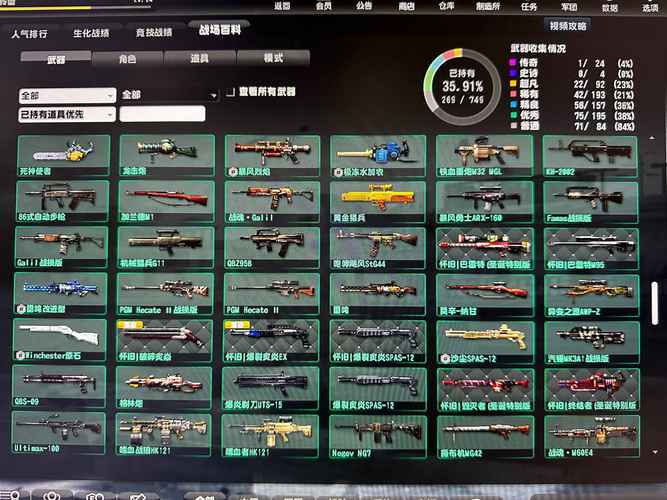Click the scroll-down arrow of weapon list
This screenshot has height=500, width=667.
(655, 452)
